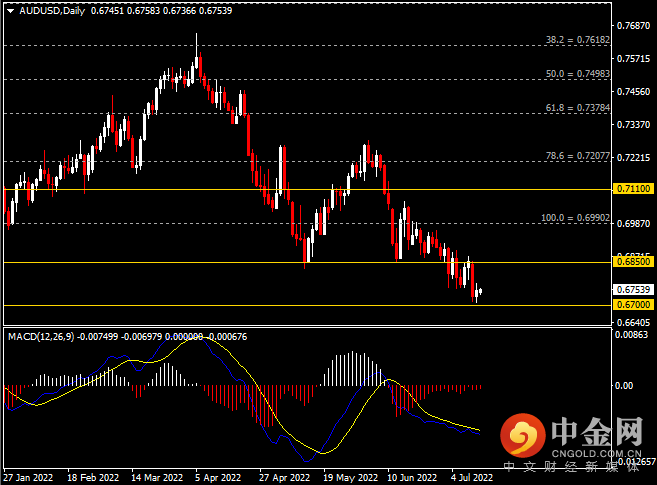Screen dimensions: 657x485
Task: Select the current price tag 0.67539
Action: click(633, 289)
